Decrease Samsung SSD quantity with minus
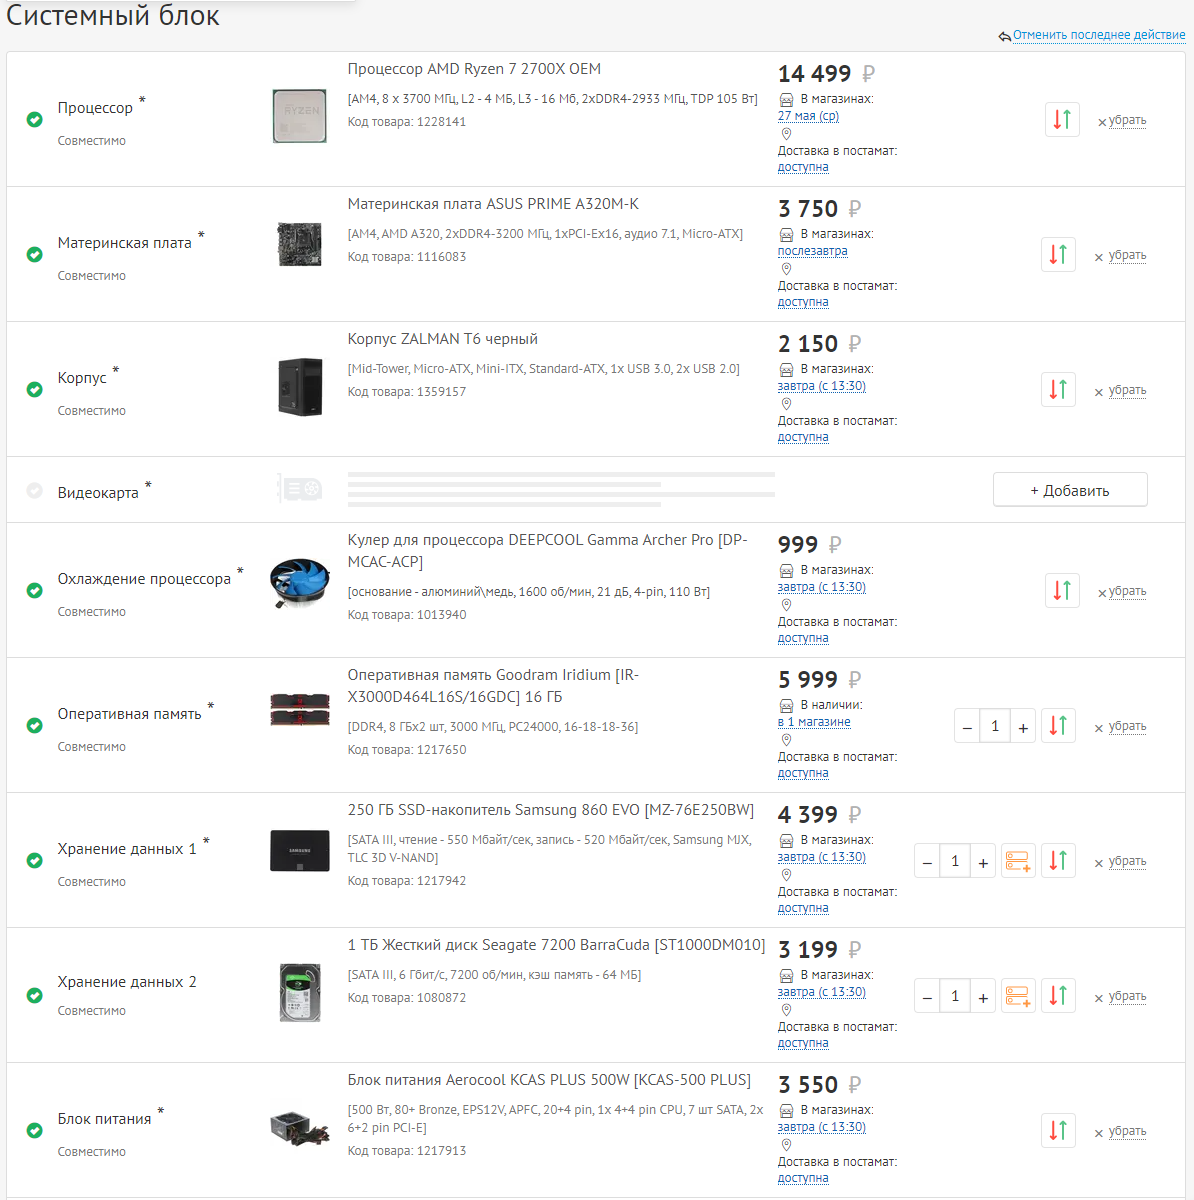 (927, 861)
